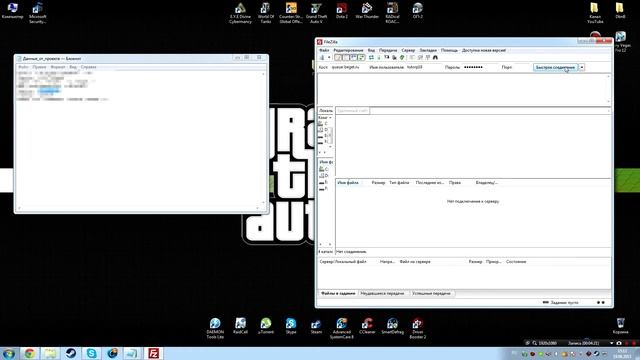Open Steam from the taskbar
This screenshot has width=640, height=360.
(71, 353)
